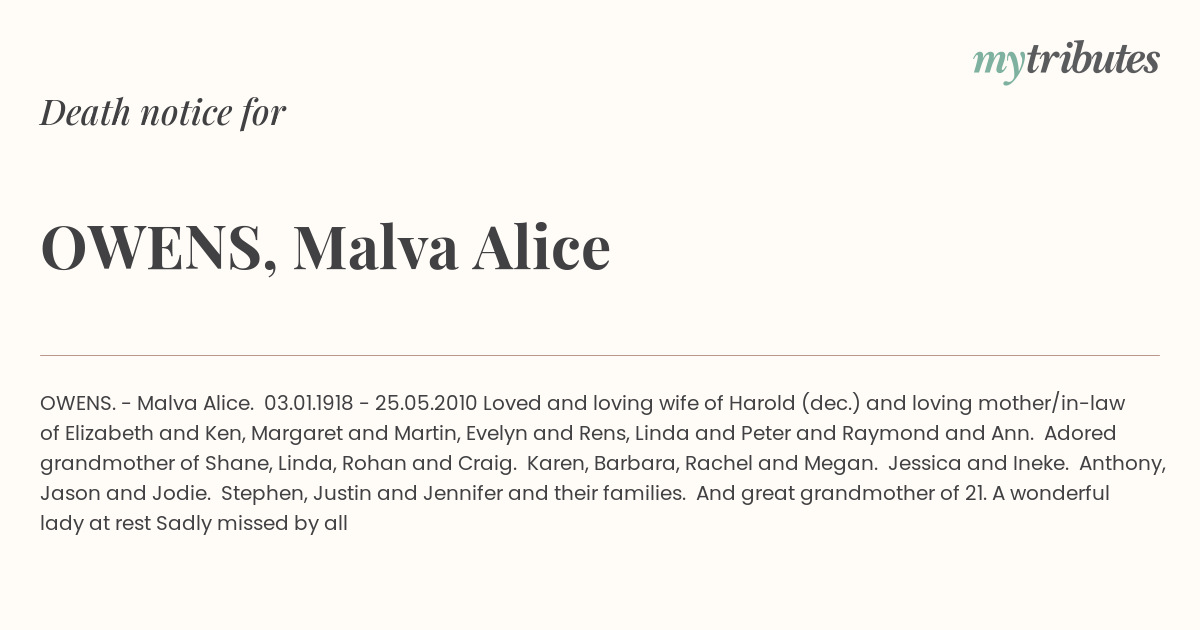Click the heading 'OWENS, Malva Alice'
Screen dimensions: 1200x630
[325, 247]
